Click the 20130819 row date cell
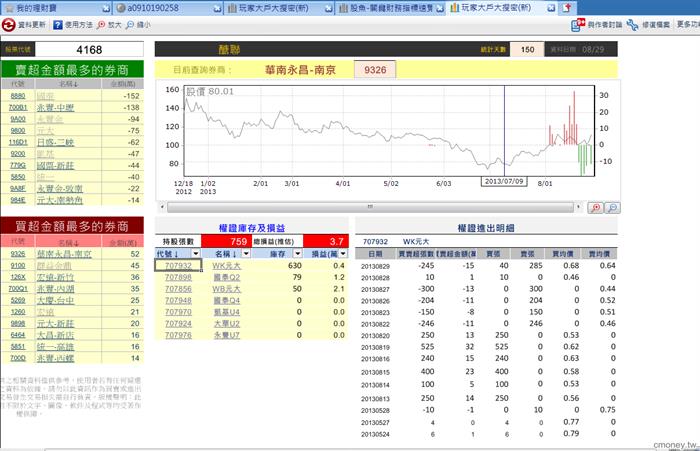Image resolution: width=700 pixels, height=451 pixels. (375, 347)
